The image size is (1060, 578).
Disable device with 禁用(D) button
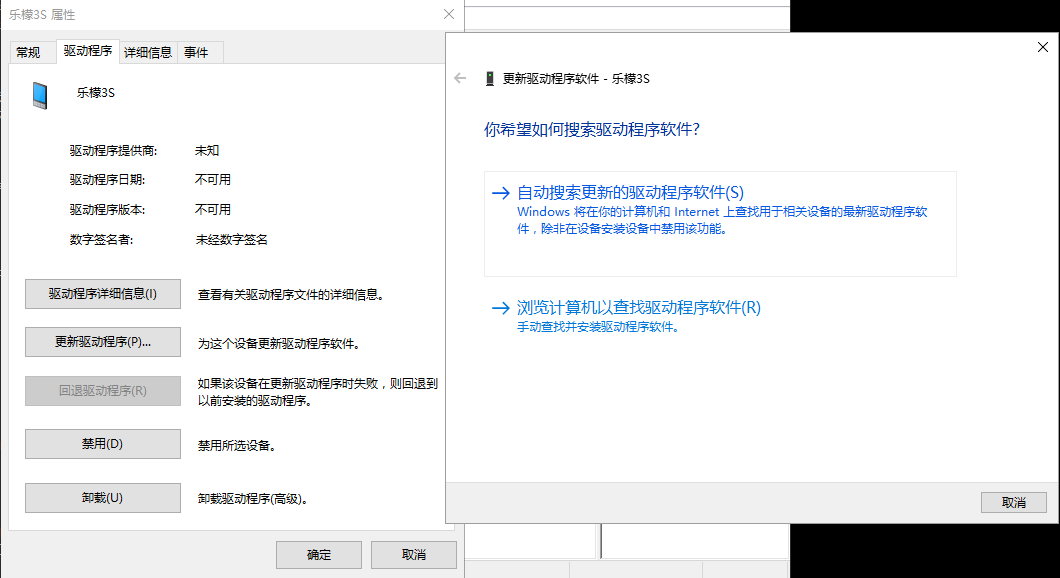103,444
